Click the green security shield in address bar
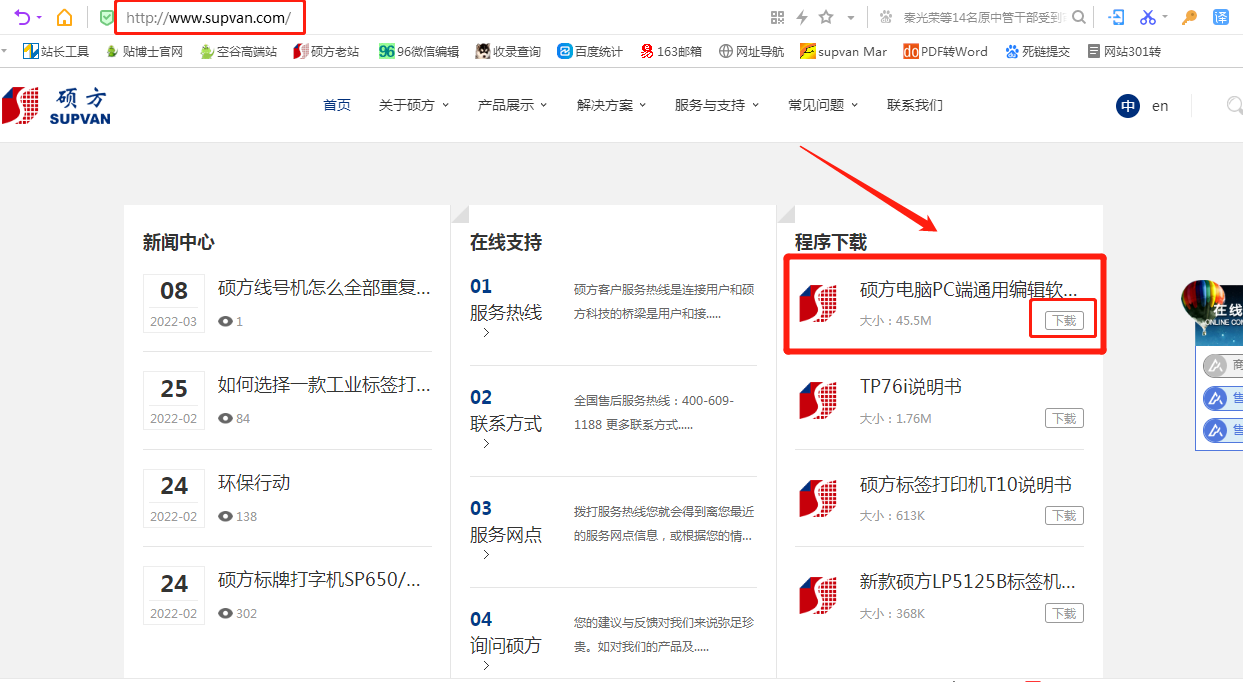The width and height of the screenshot is (1243, 682). point(105,17)
